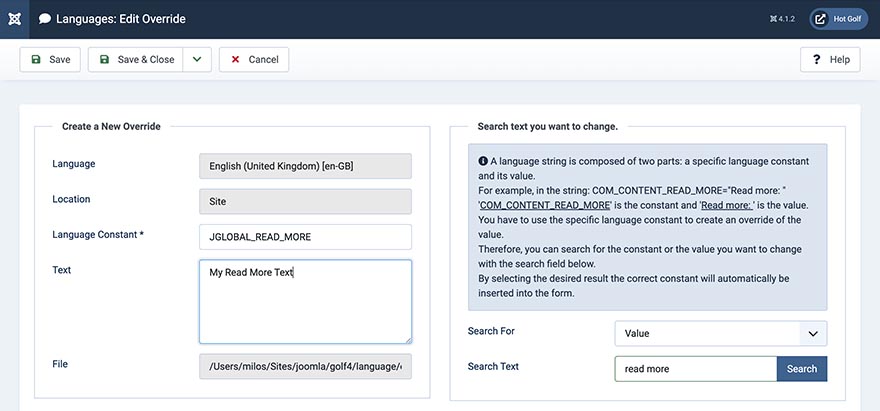The width and height of the screenshot is (880, 411).
Task: Click the disabled Language field
Action: [305, 166]
